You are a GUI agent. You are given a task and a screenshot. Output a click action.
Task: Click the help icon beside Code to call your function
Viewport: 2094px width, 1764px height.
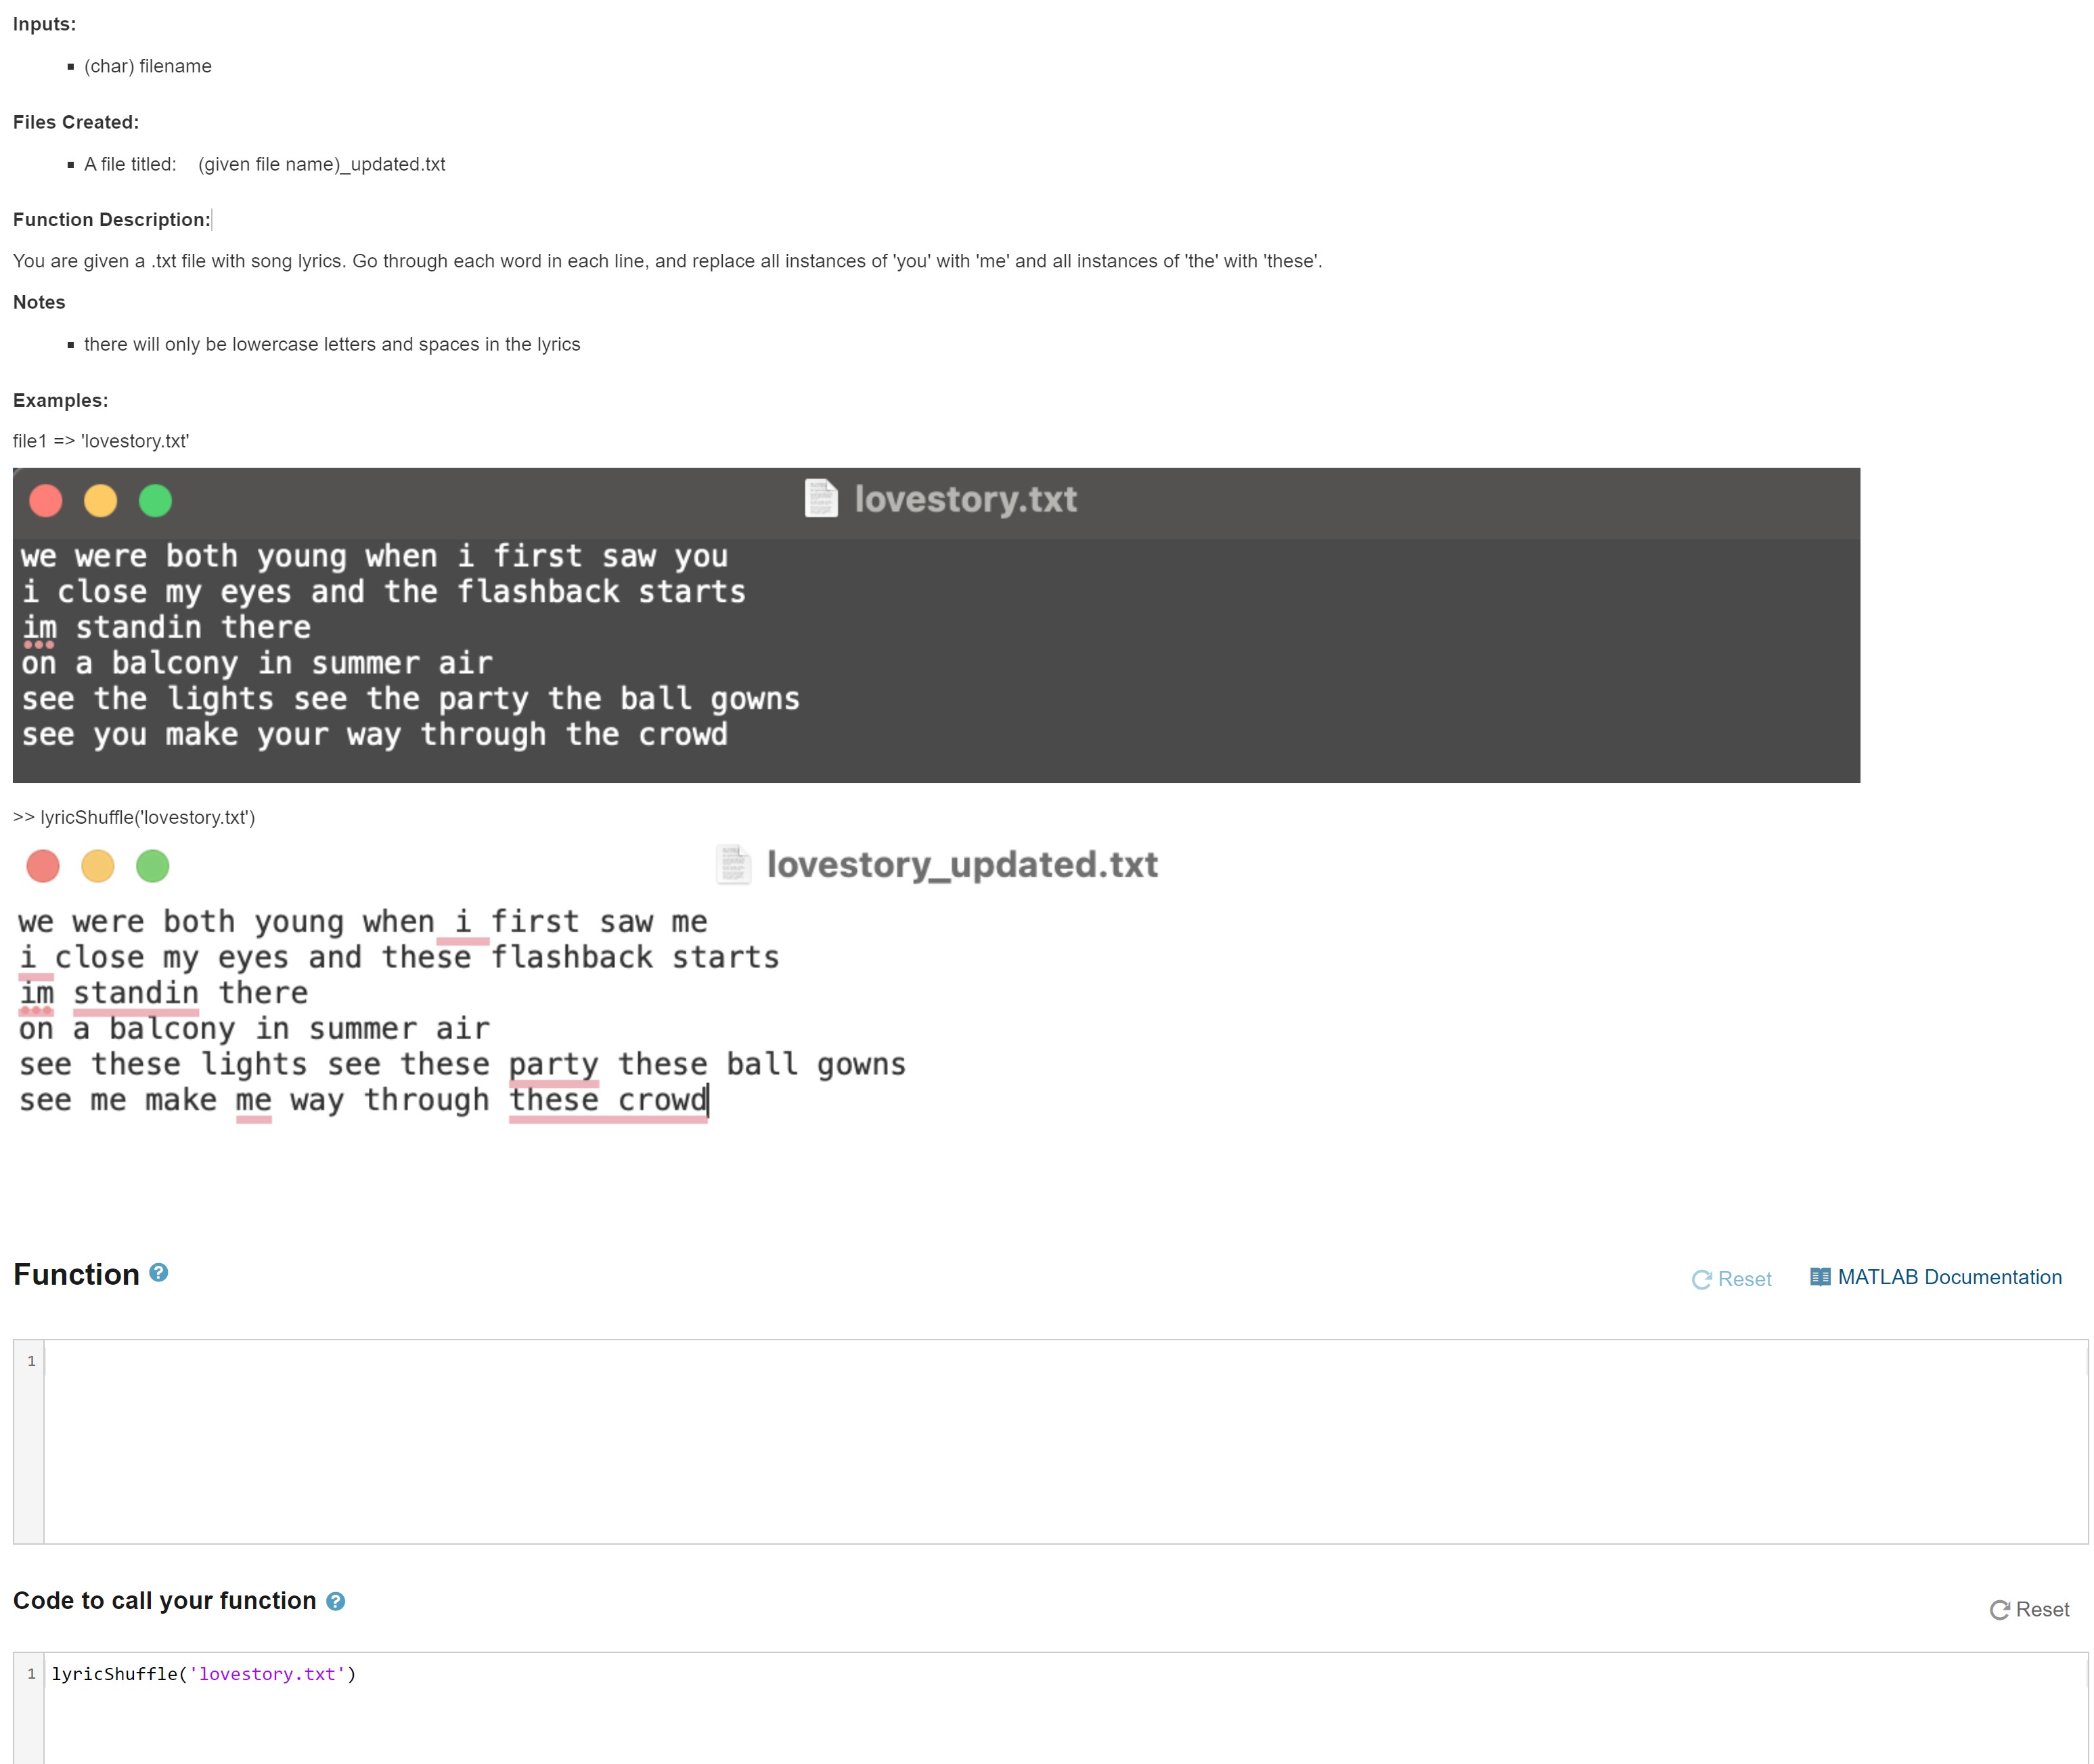click(x=336, y=1601)
